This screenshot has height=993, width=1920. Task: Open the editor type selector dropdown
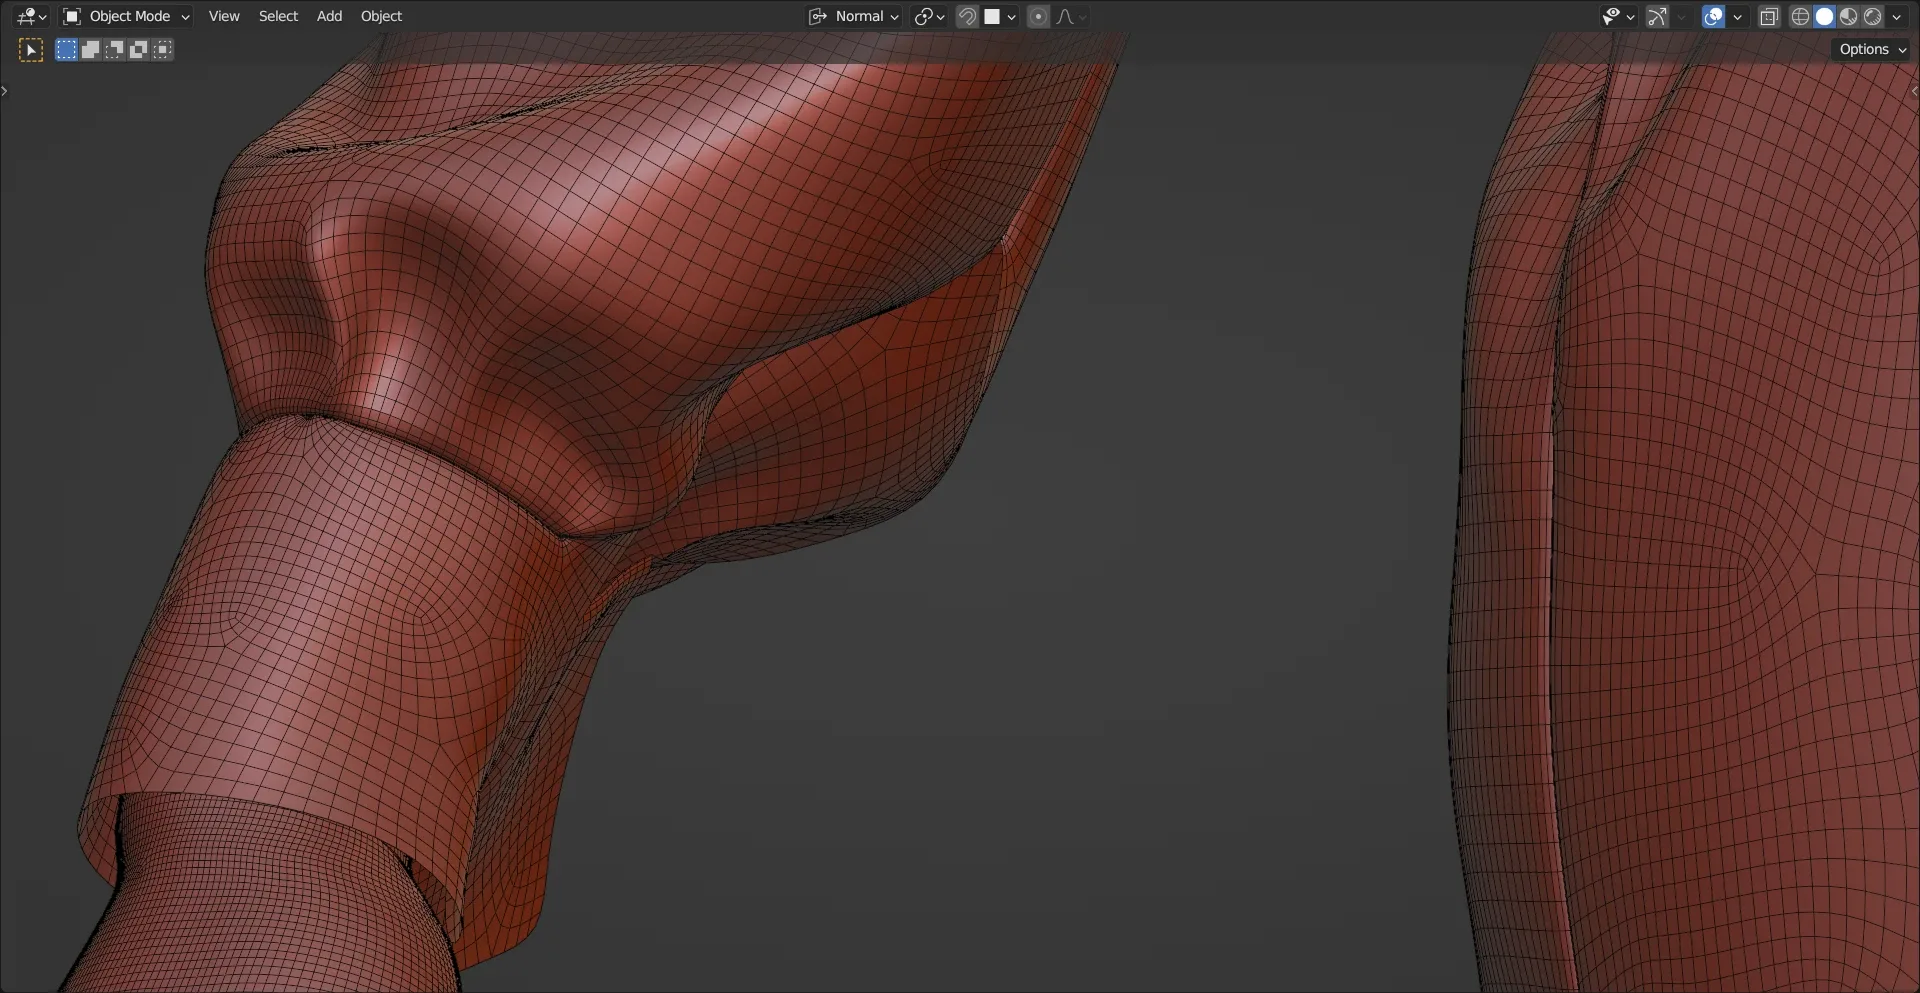click(32, 16)
